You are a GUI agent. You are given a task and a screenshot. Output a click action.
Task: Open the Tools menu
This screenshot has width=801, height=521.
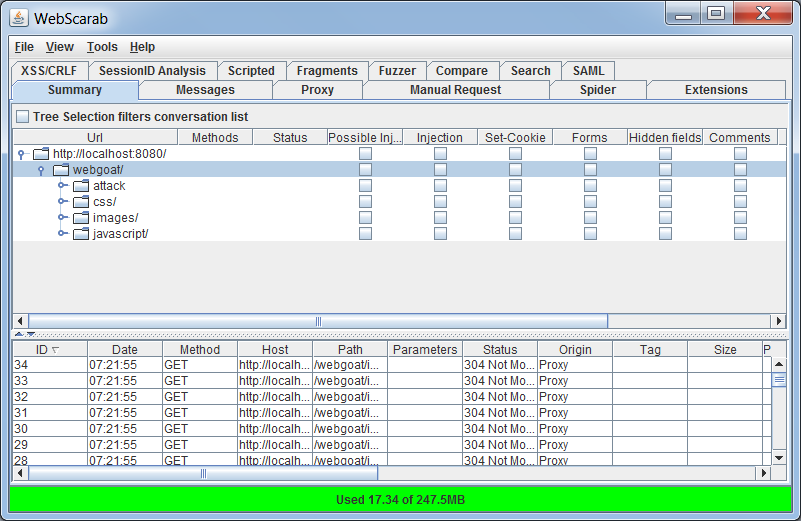[102, 47]
